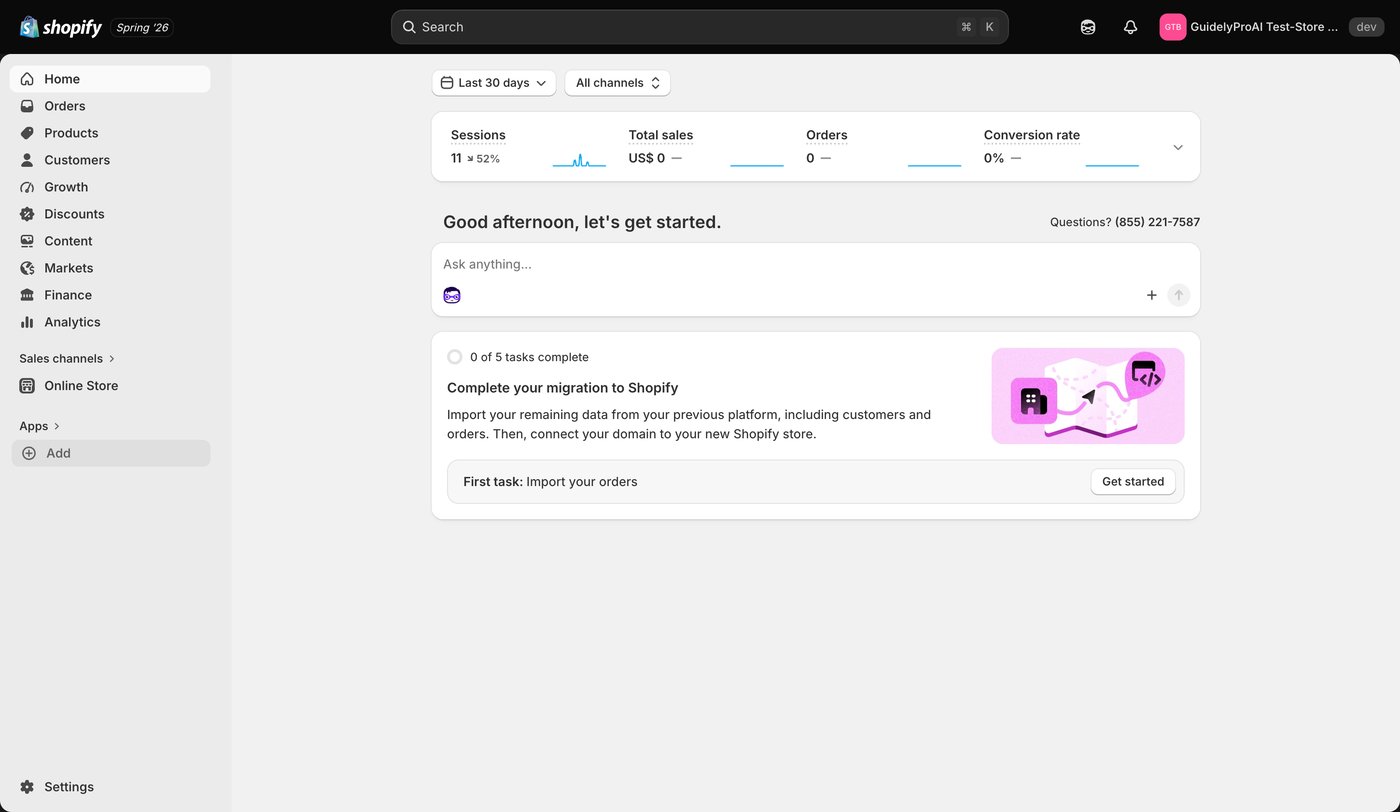Screen dimensions: 1400x812
Task: Click the GTB store avatar
Action: tap(1173, 27)
